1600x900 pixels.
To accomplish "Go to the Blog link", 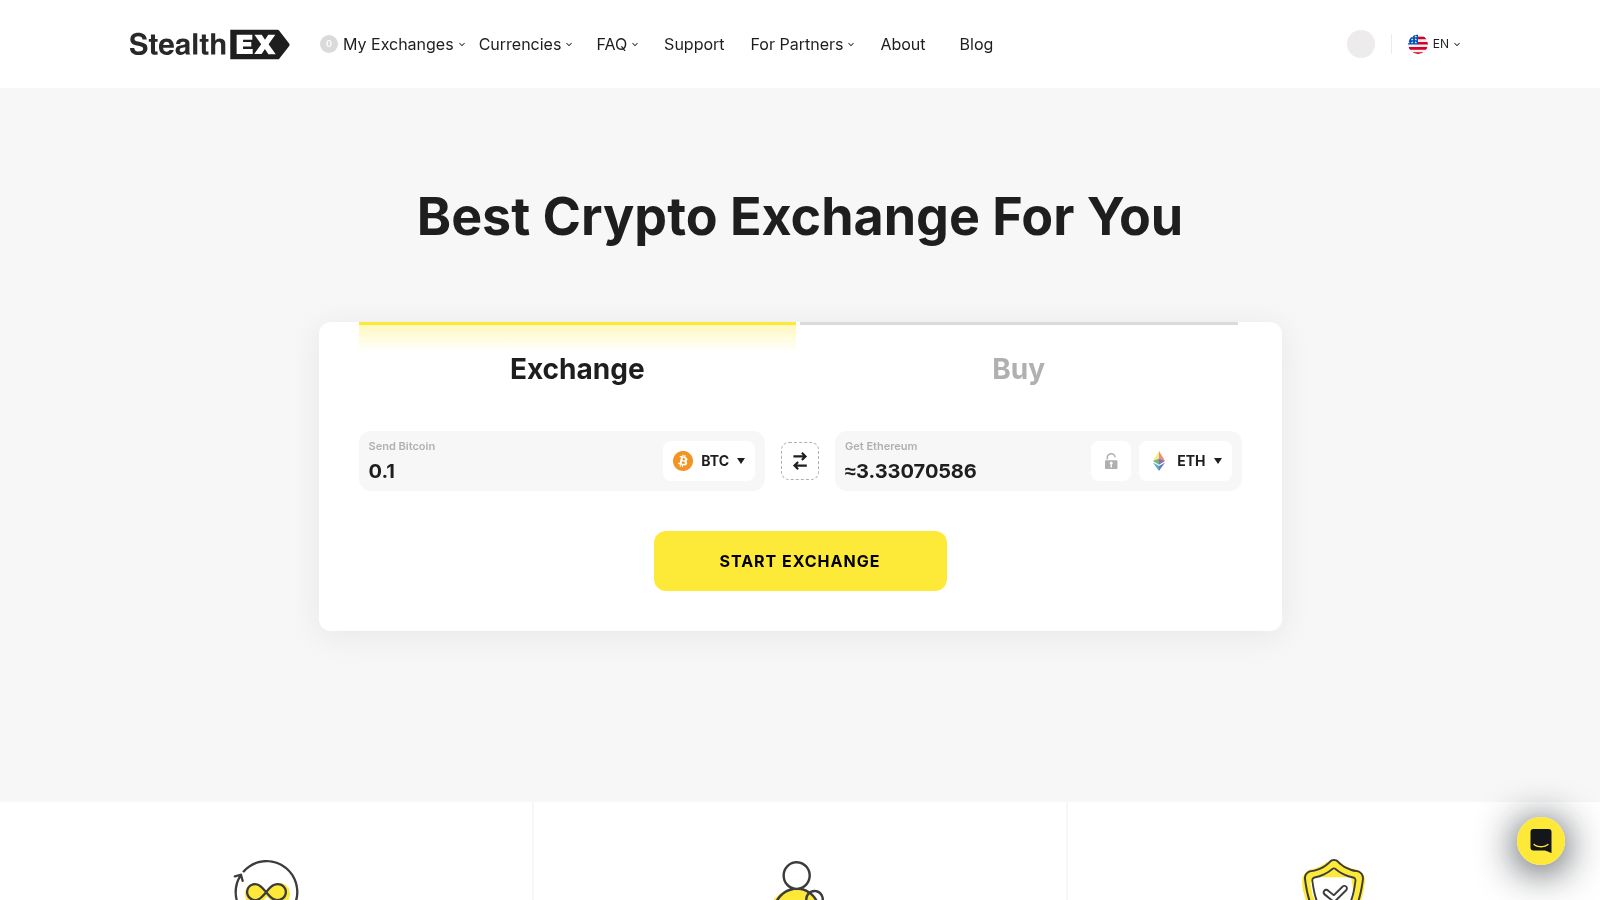I will coord(976,44).
